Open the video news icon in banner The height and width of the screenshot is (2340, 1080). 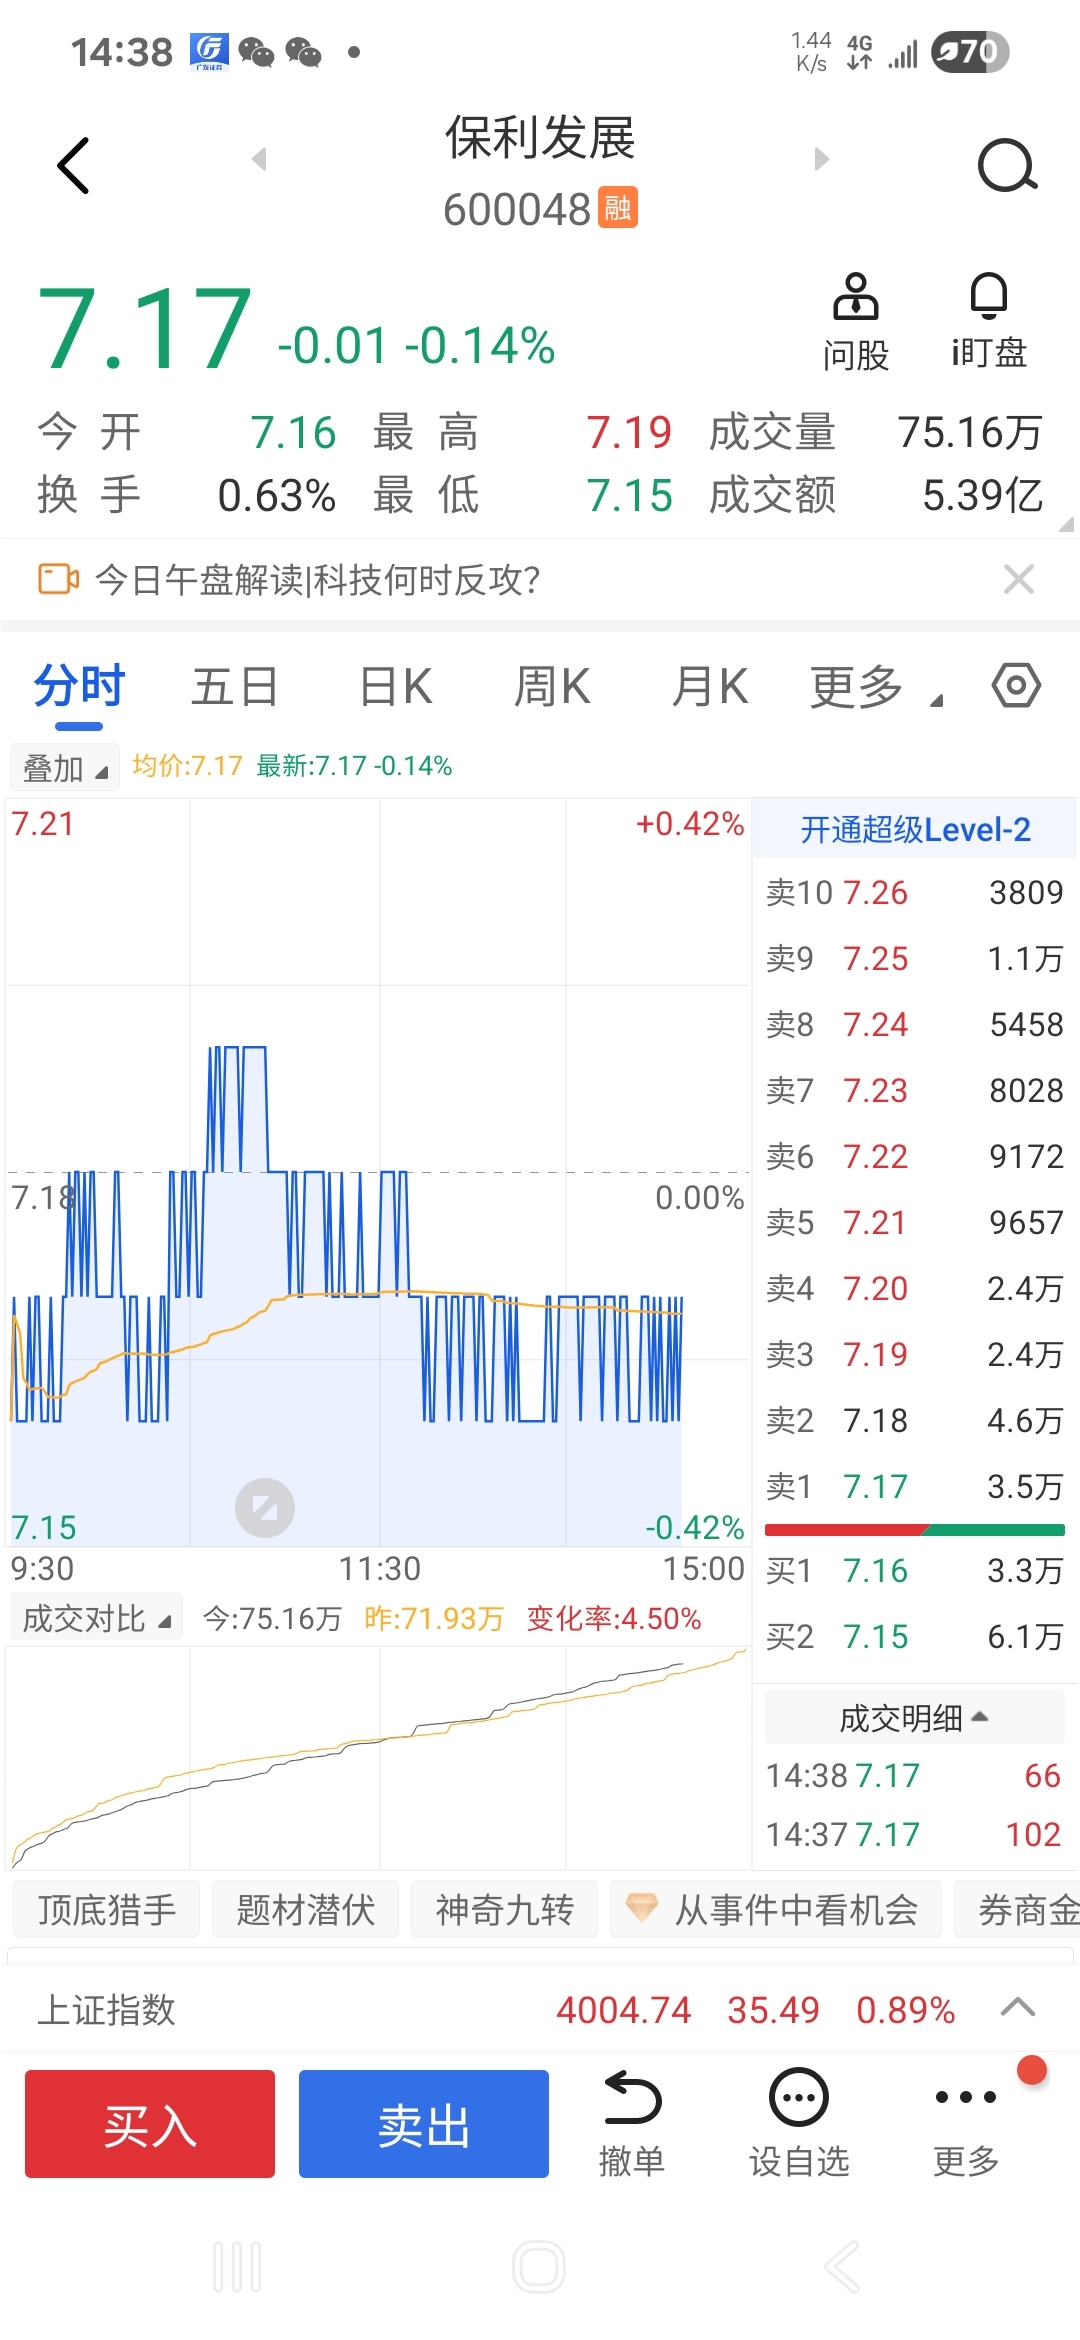tap(58, 579)
